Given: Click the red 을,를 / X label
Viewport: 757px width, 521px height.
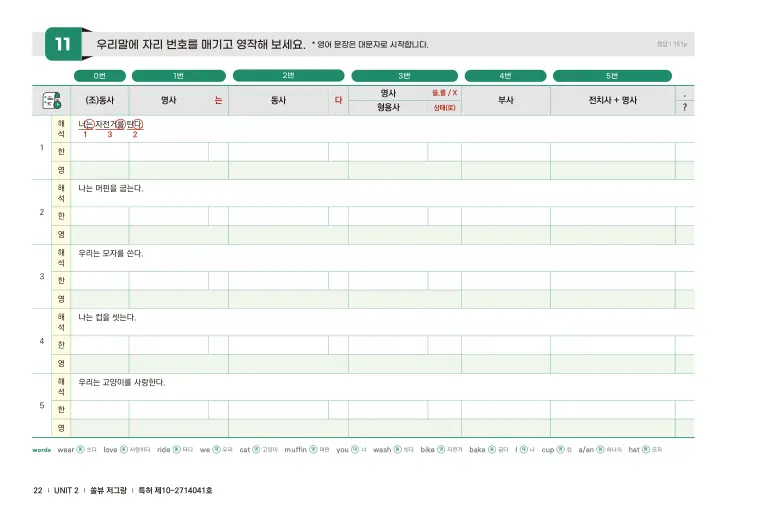Looking at the screenshot, I should pyautogui.click(x=445, y=93).
